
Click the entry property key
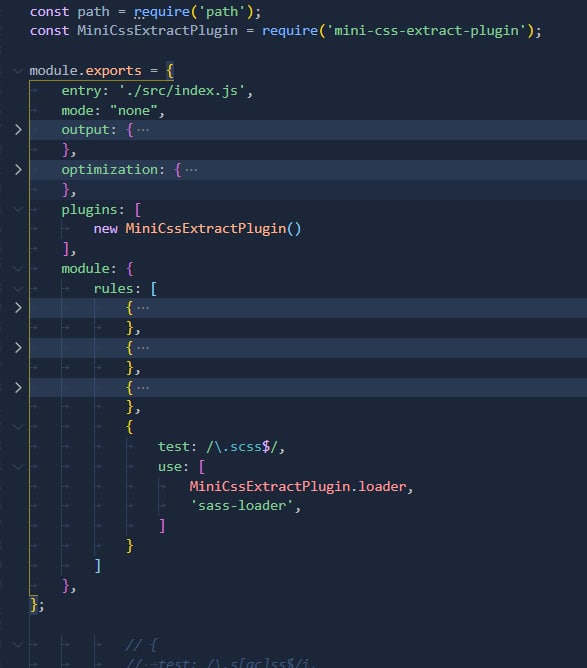[81, 91]
